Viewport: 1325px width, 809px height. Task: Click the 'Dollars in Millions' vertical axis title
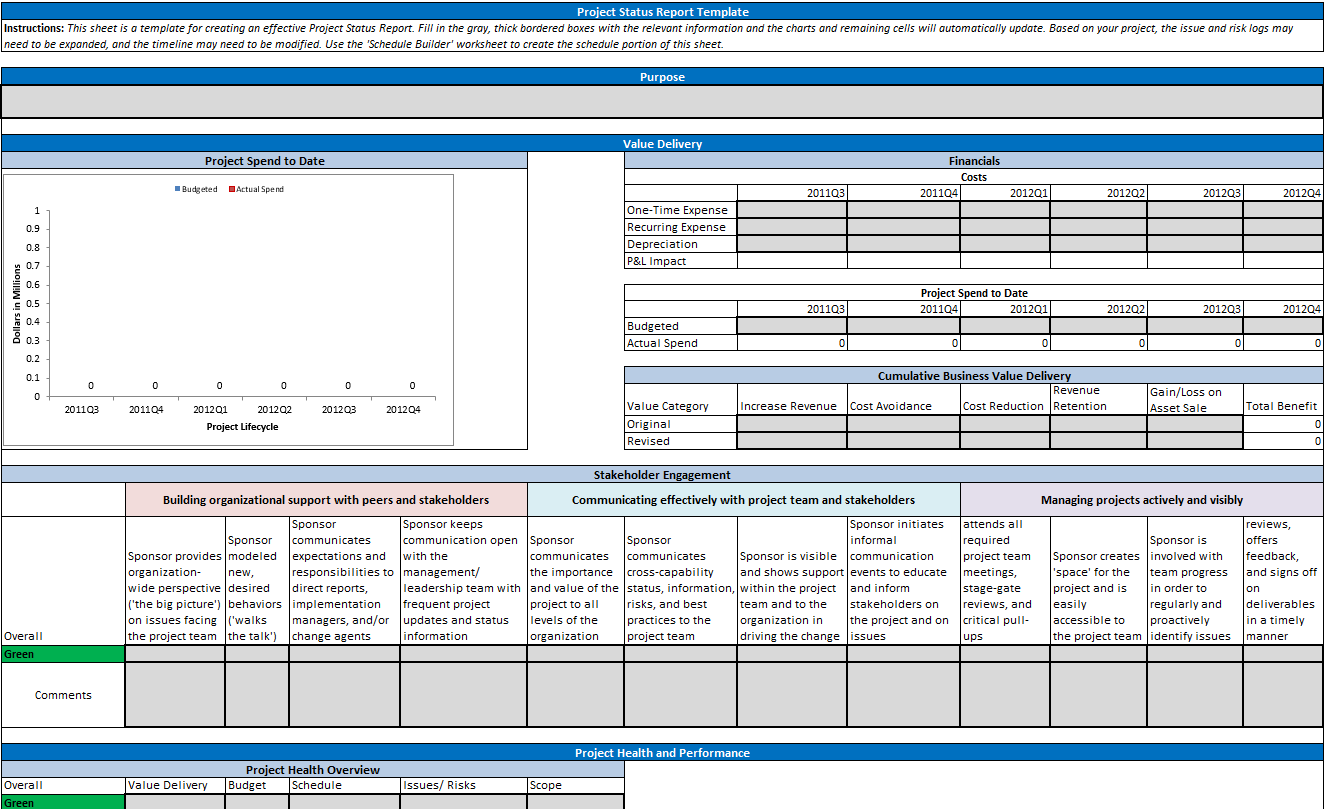(17, 304)
